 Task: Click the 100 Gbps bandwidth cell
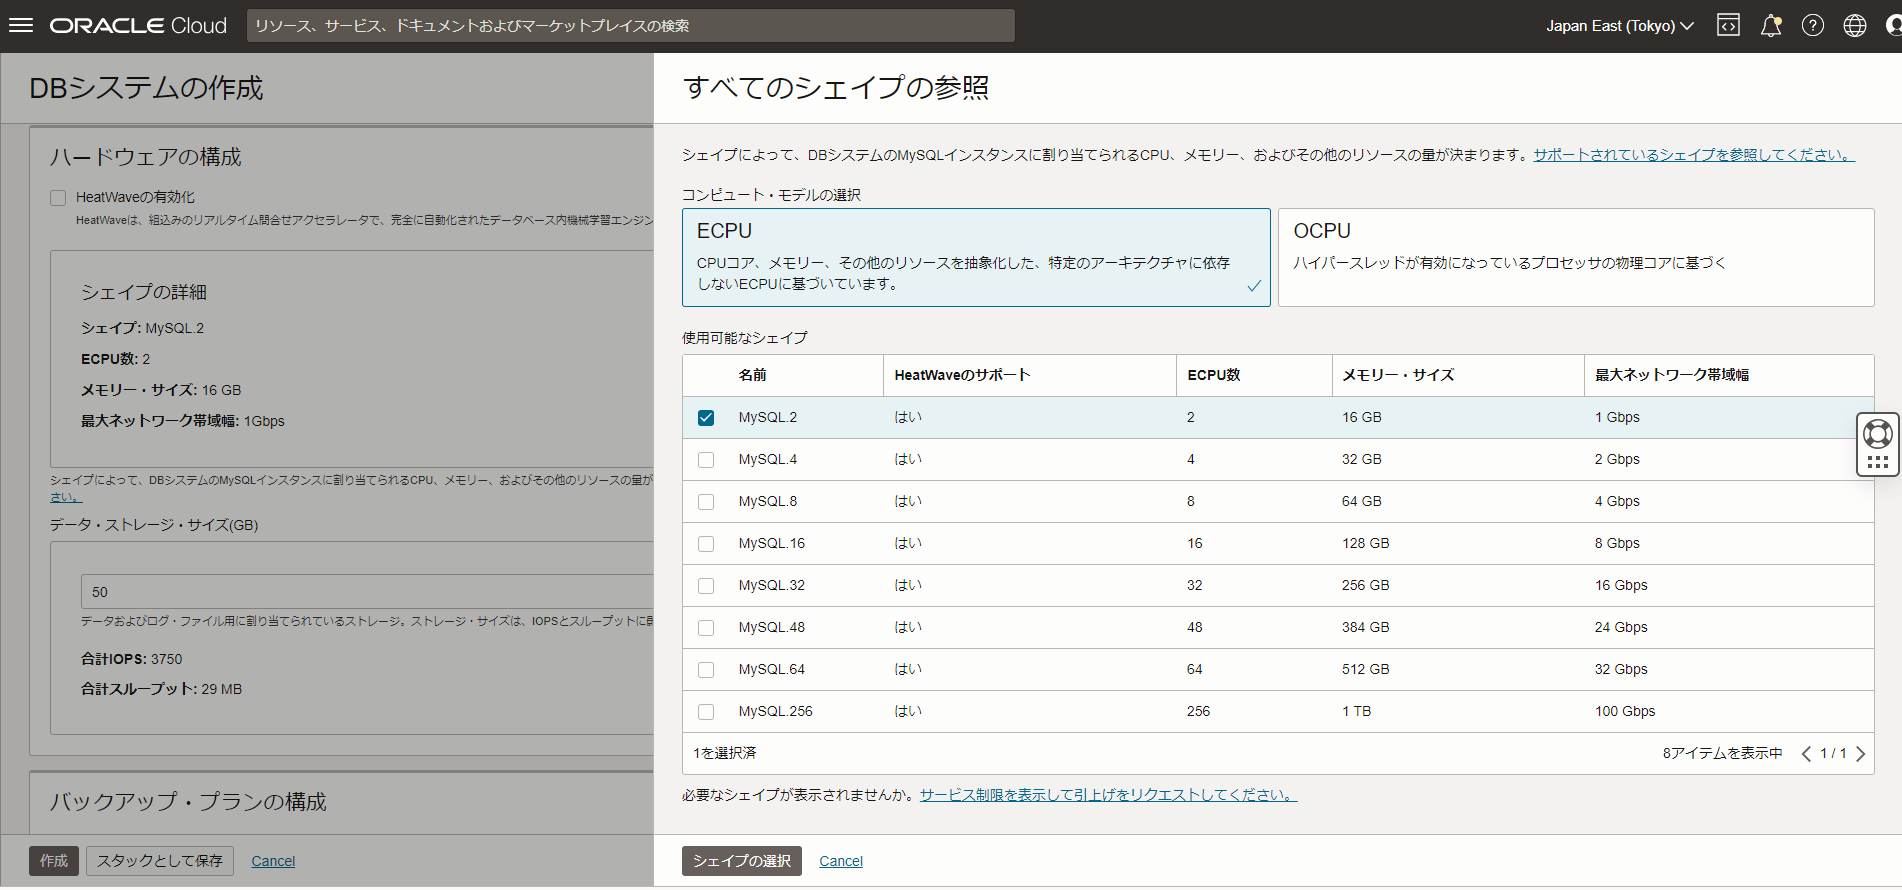1625,712
